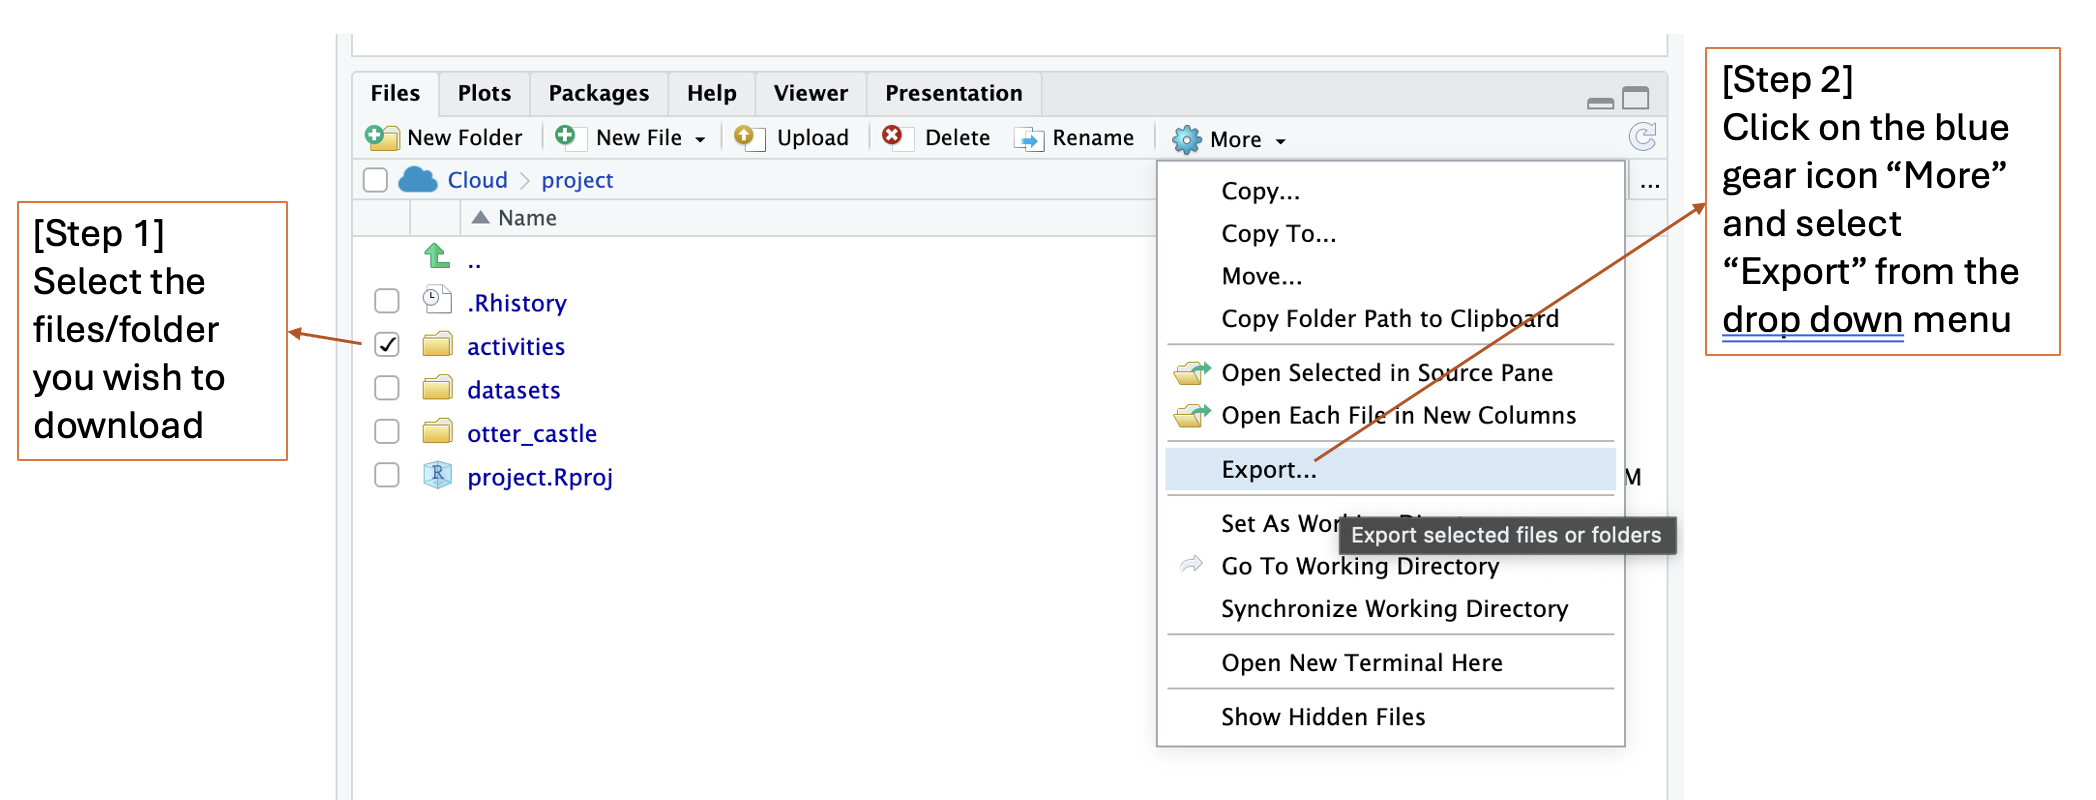Screen dimensions: 2096x800
Task: Click the green up-arrow parent directory icon
Action: point(437,257)
